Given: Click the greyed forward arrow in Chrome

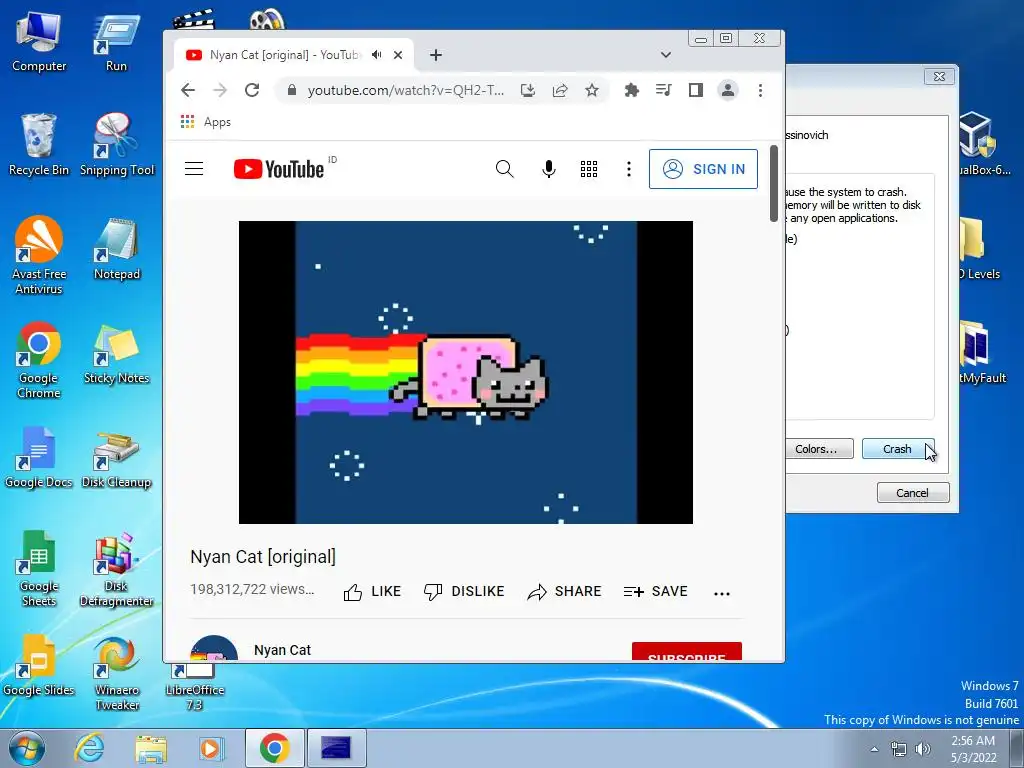Looking at the screenshot, I should [x=220, y=90].
